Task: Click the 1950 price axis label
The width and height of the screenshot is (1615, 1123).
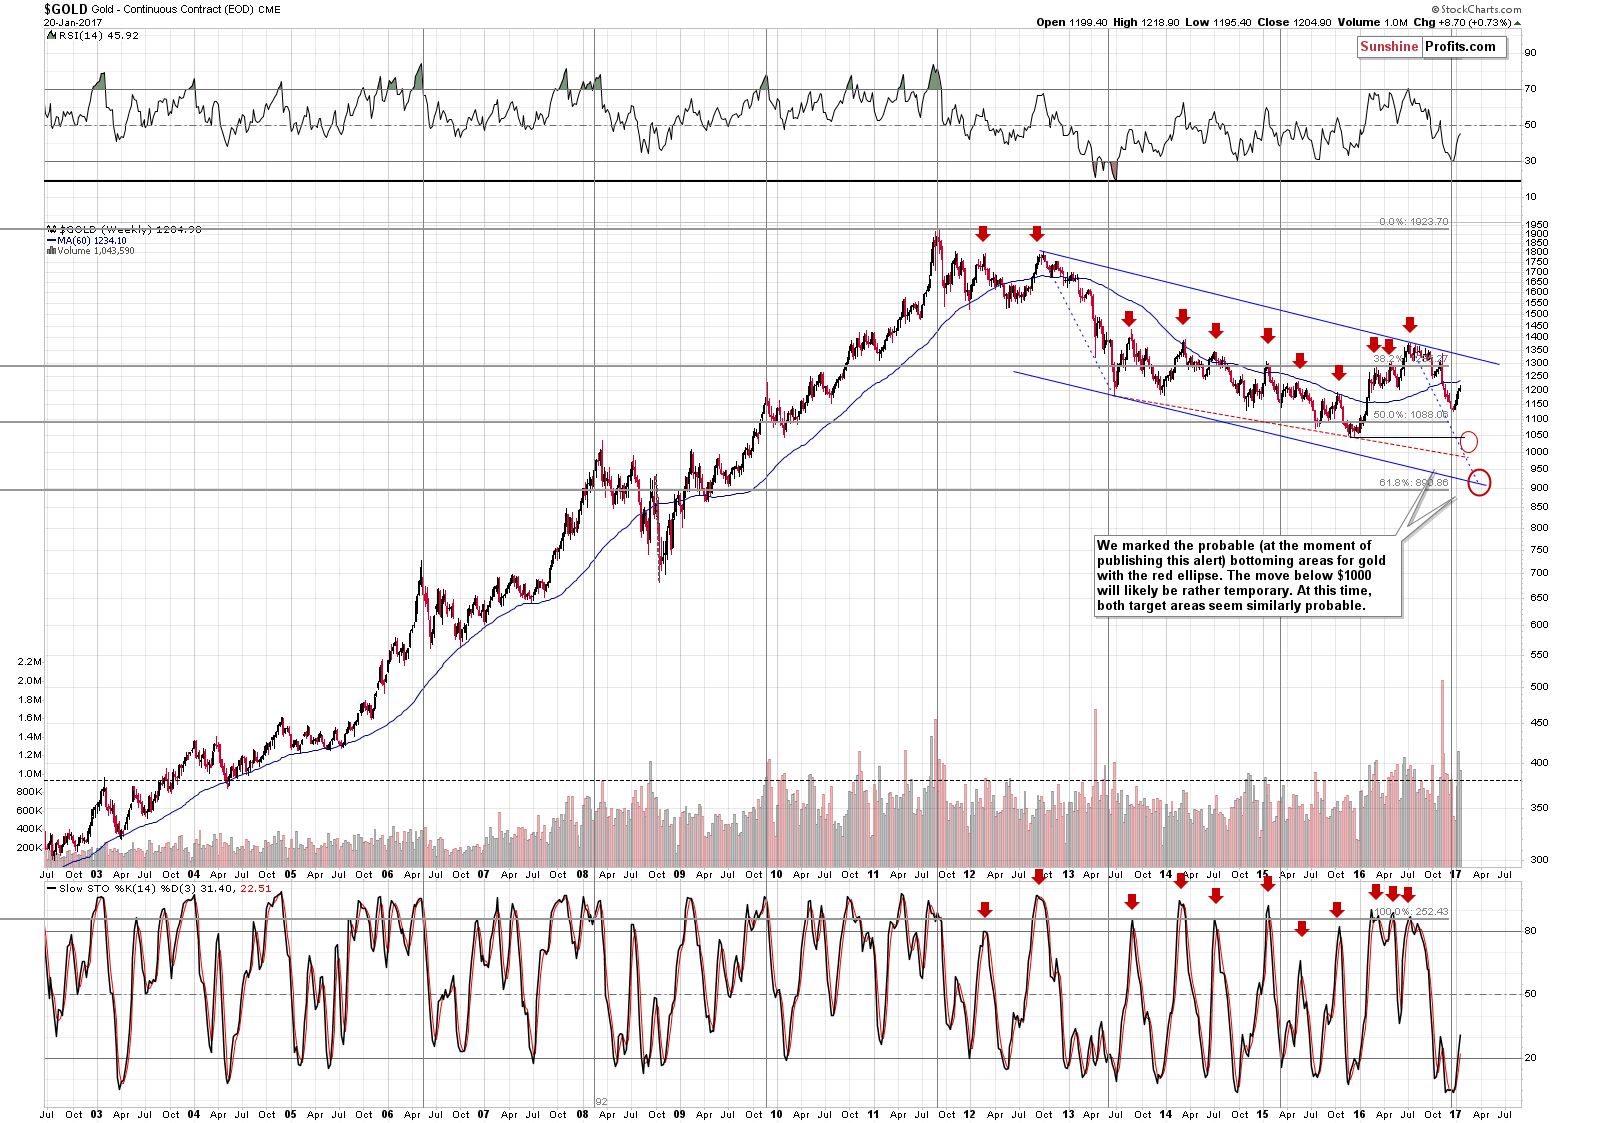Action: pyautogui.click(x=1537, y=225)
